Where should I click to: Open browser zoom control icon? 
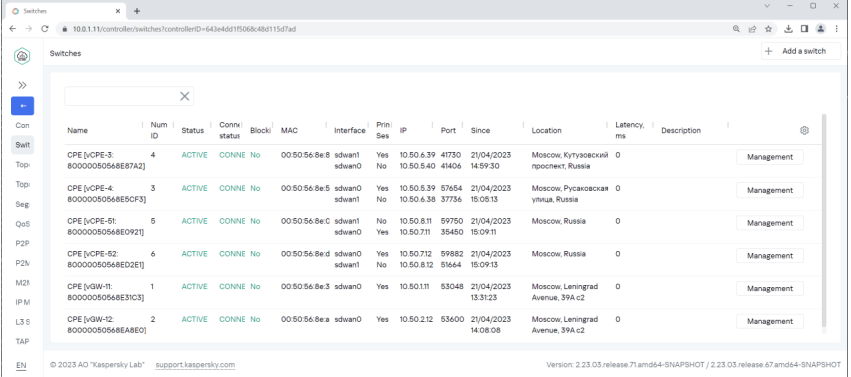tap(736, 29)
